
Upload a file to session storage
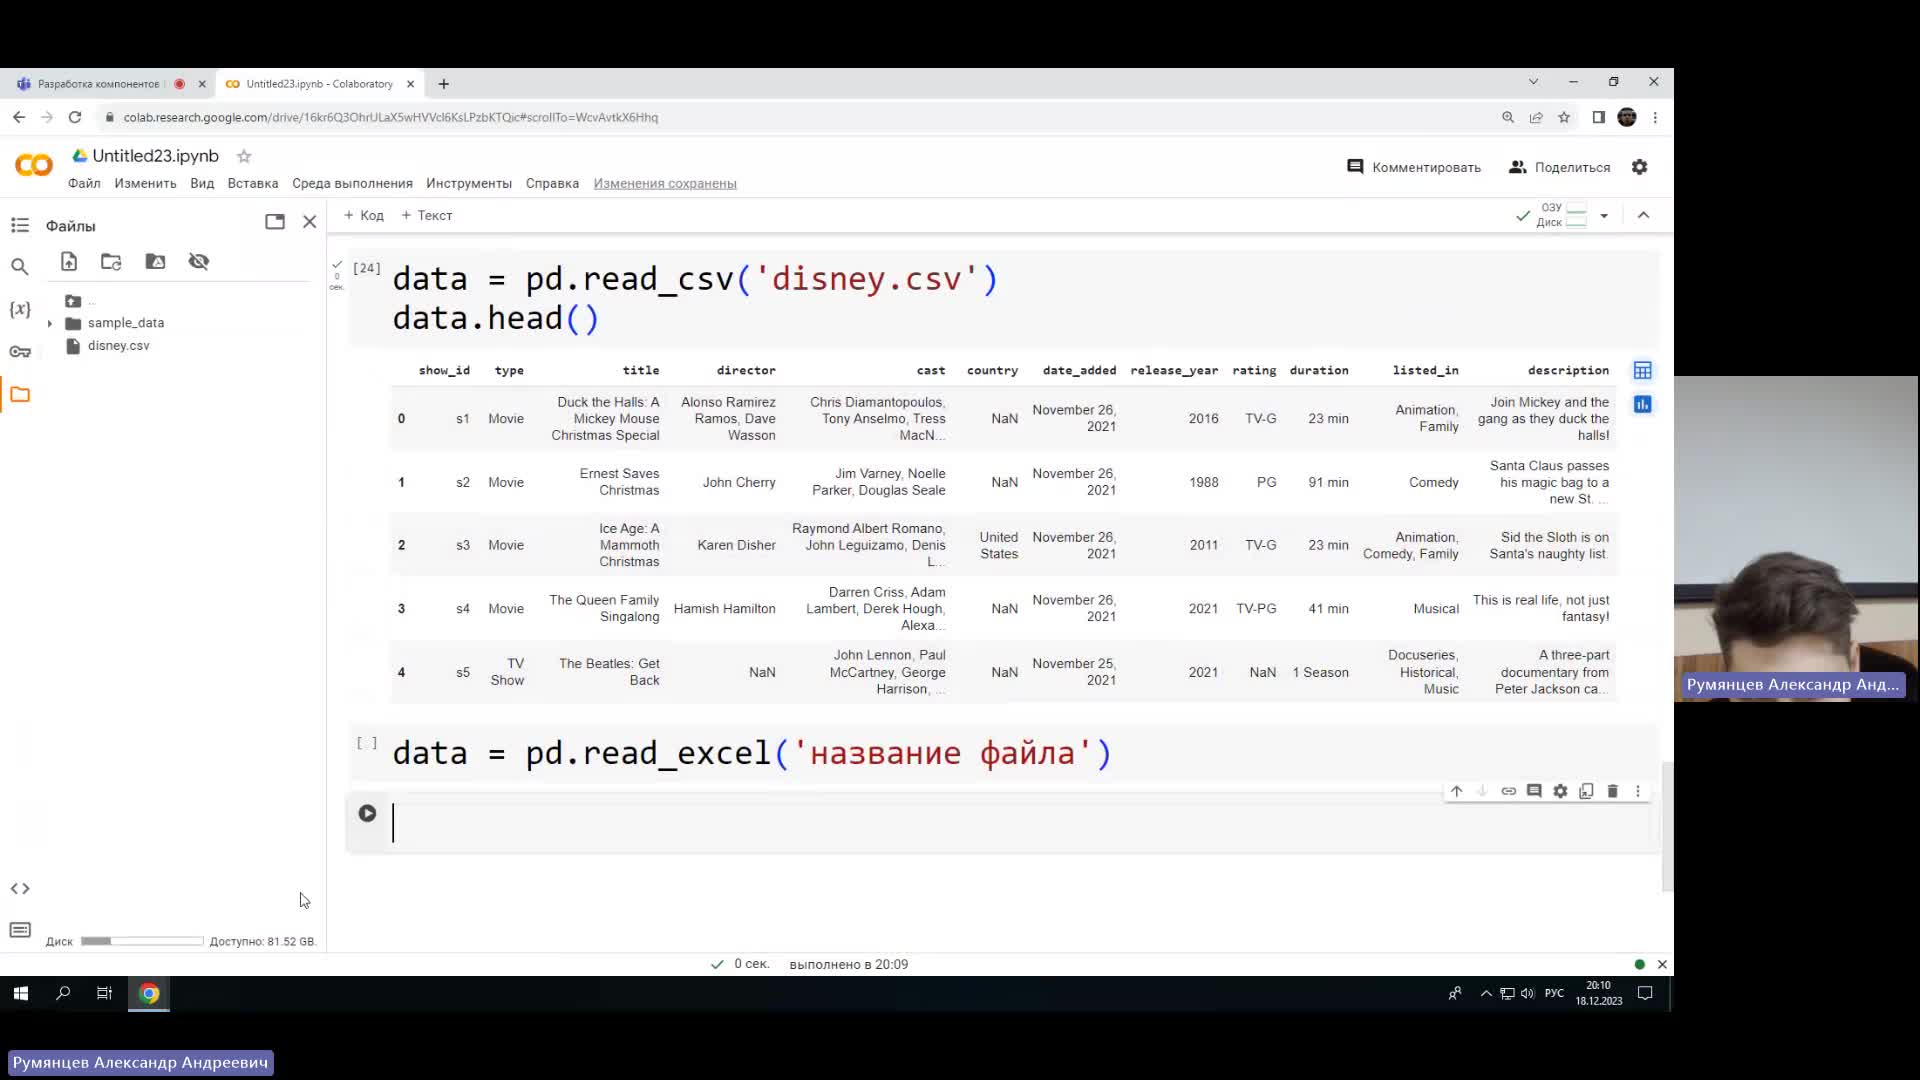click(69, 262)
